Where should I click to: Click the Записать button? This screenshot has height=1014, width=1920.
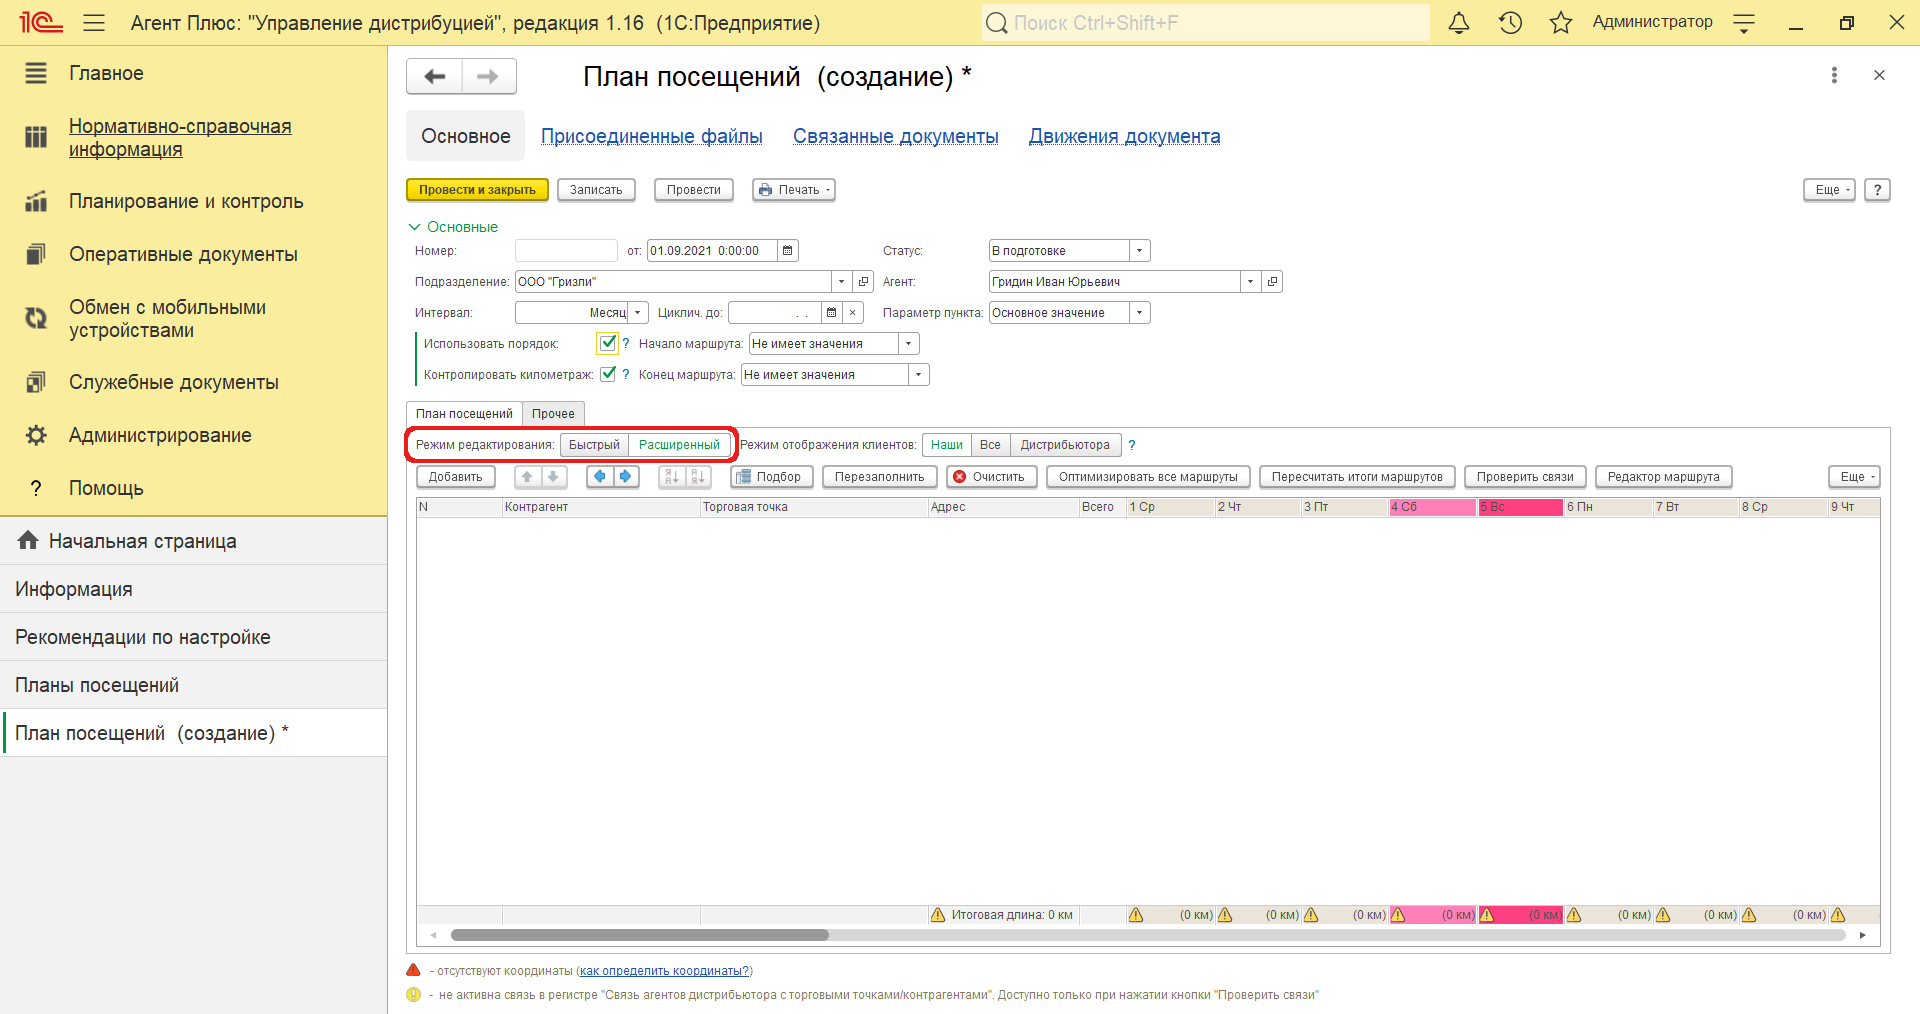coord(596,190)
